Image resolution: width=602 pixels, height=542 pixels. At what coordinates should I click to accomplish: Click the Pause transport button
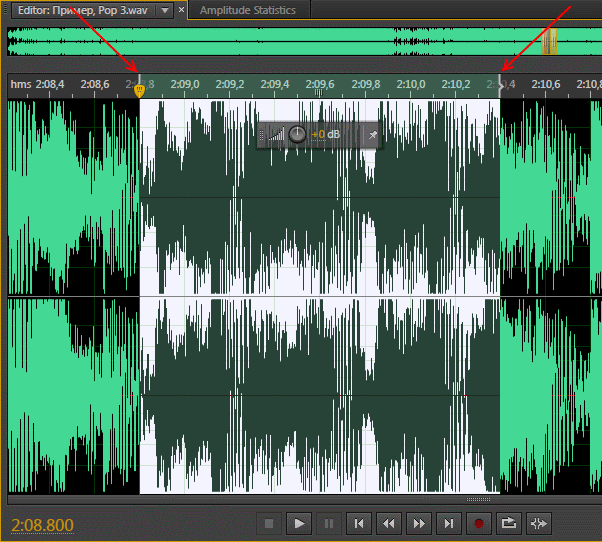point(329,523)
